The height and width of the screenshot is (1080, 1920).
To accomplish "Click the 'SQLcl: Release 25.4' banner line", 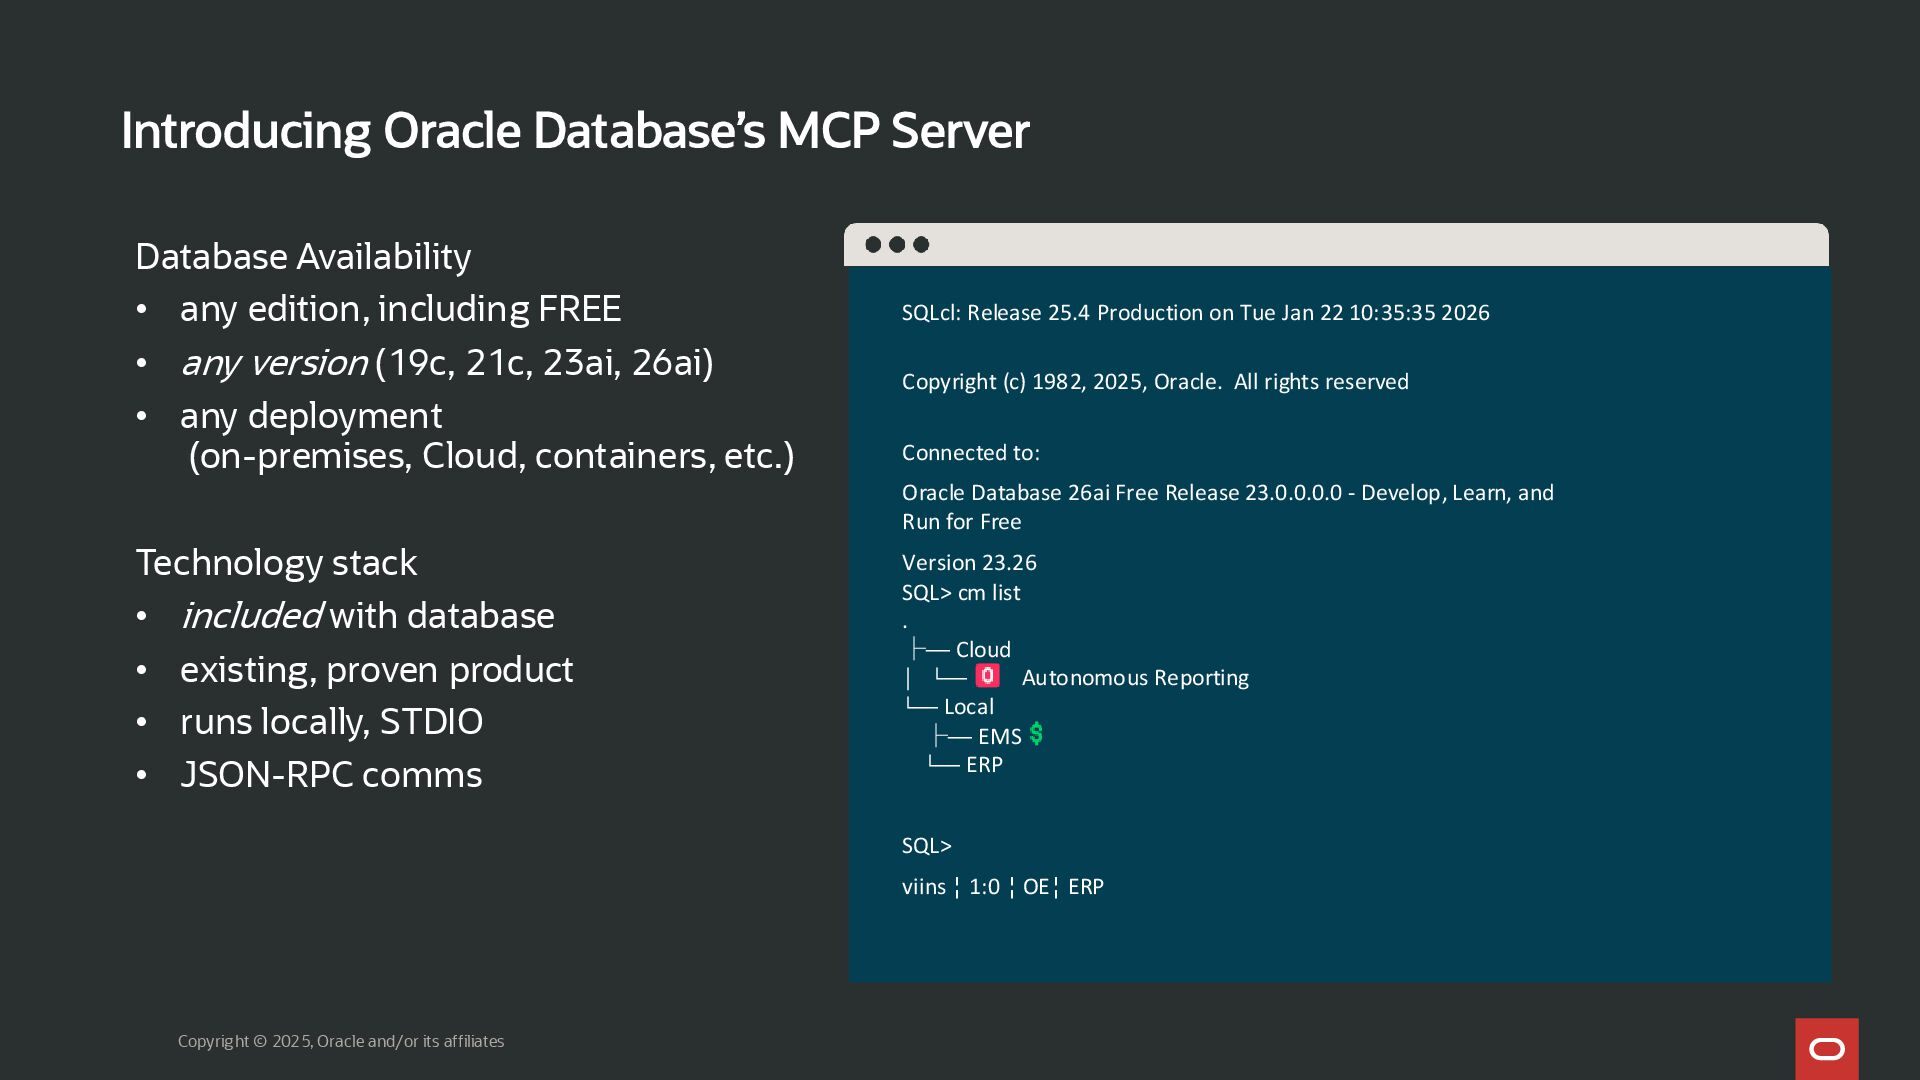I will tap(1195, 313).
